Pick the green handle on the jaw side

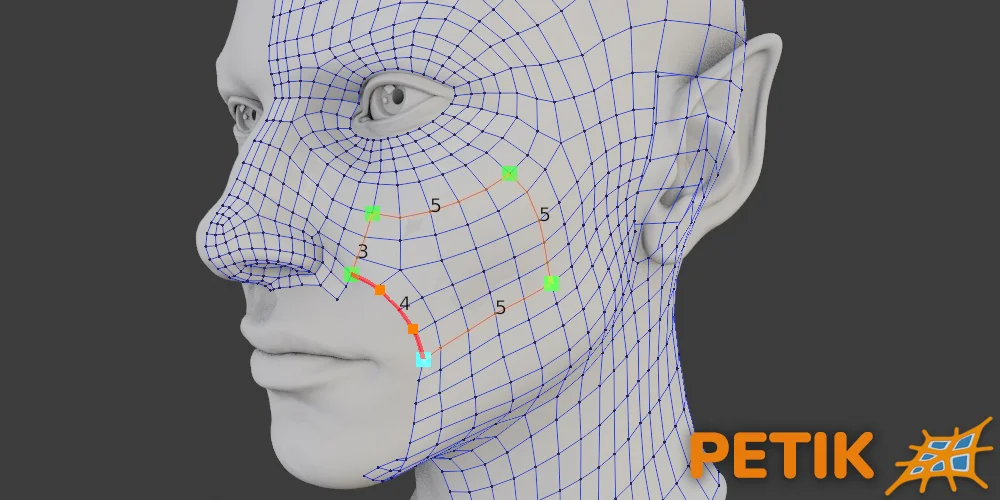pos(551,283)
